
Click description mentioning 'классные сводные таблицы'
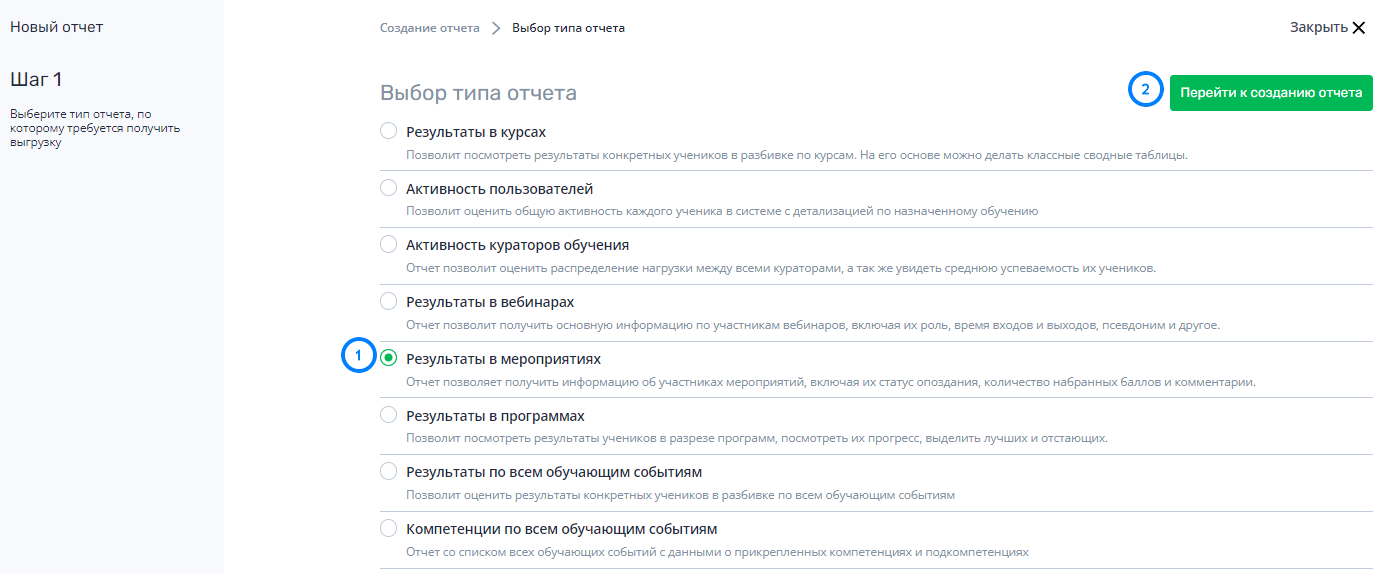797,155
